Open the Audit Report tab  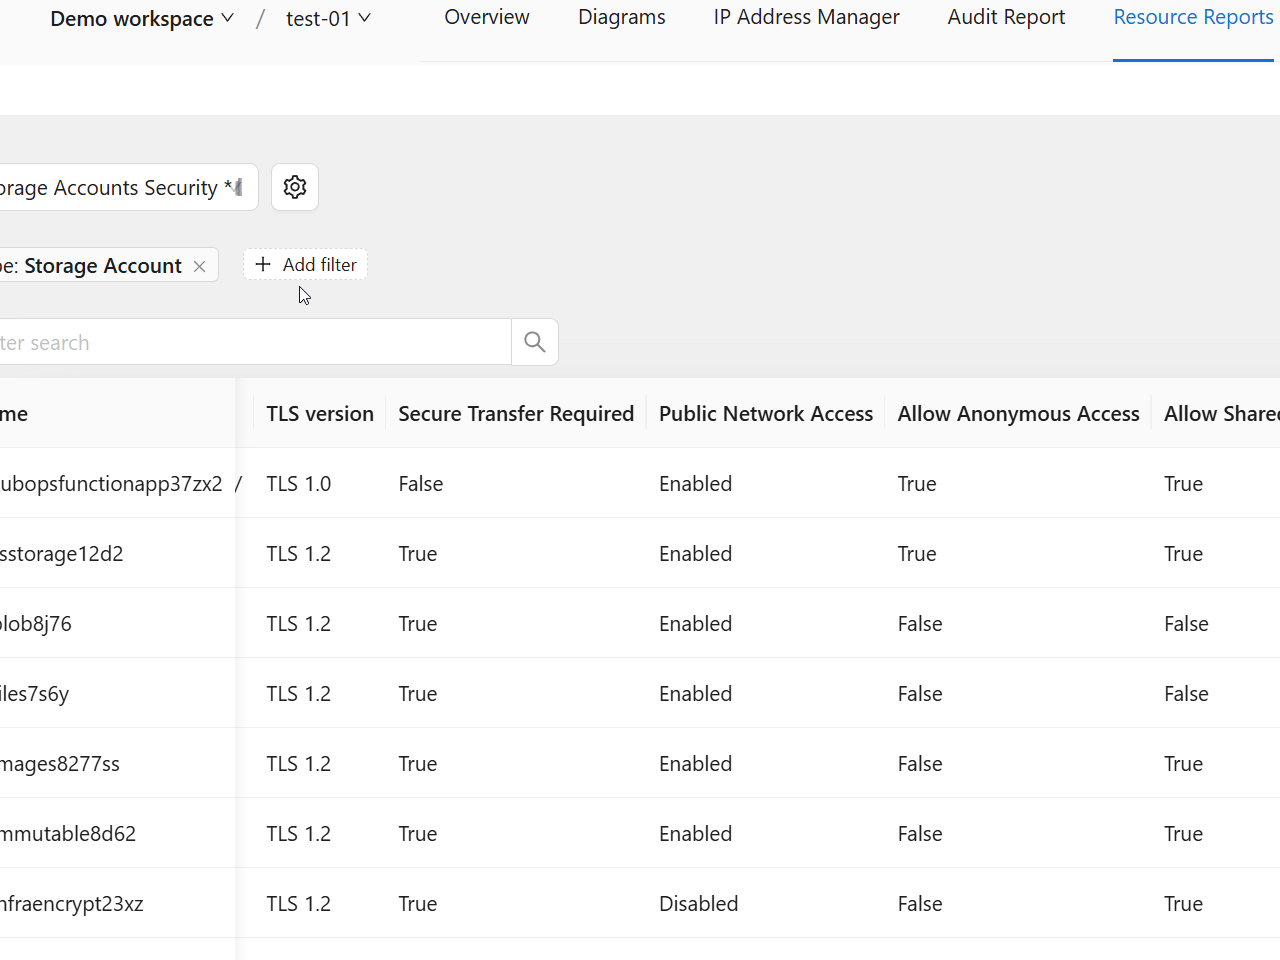pyautogui.click(x=1006, y=17)
